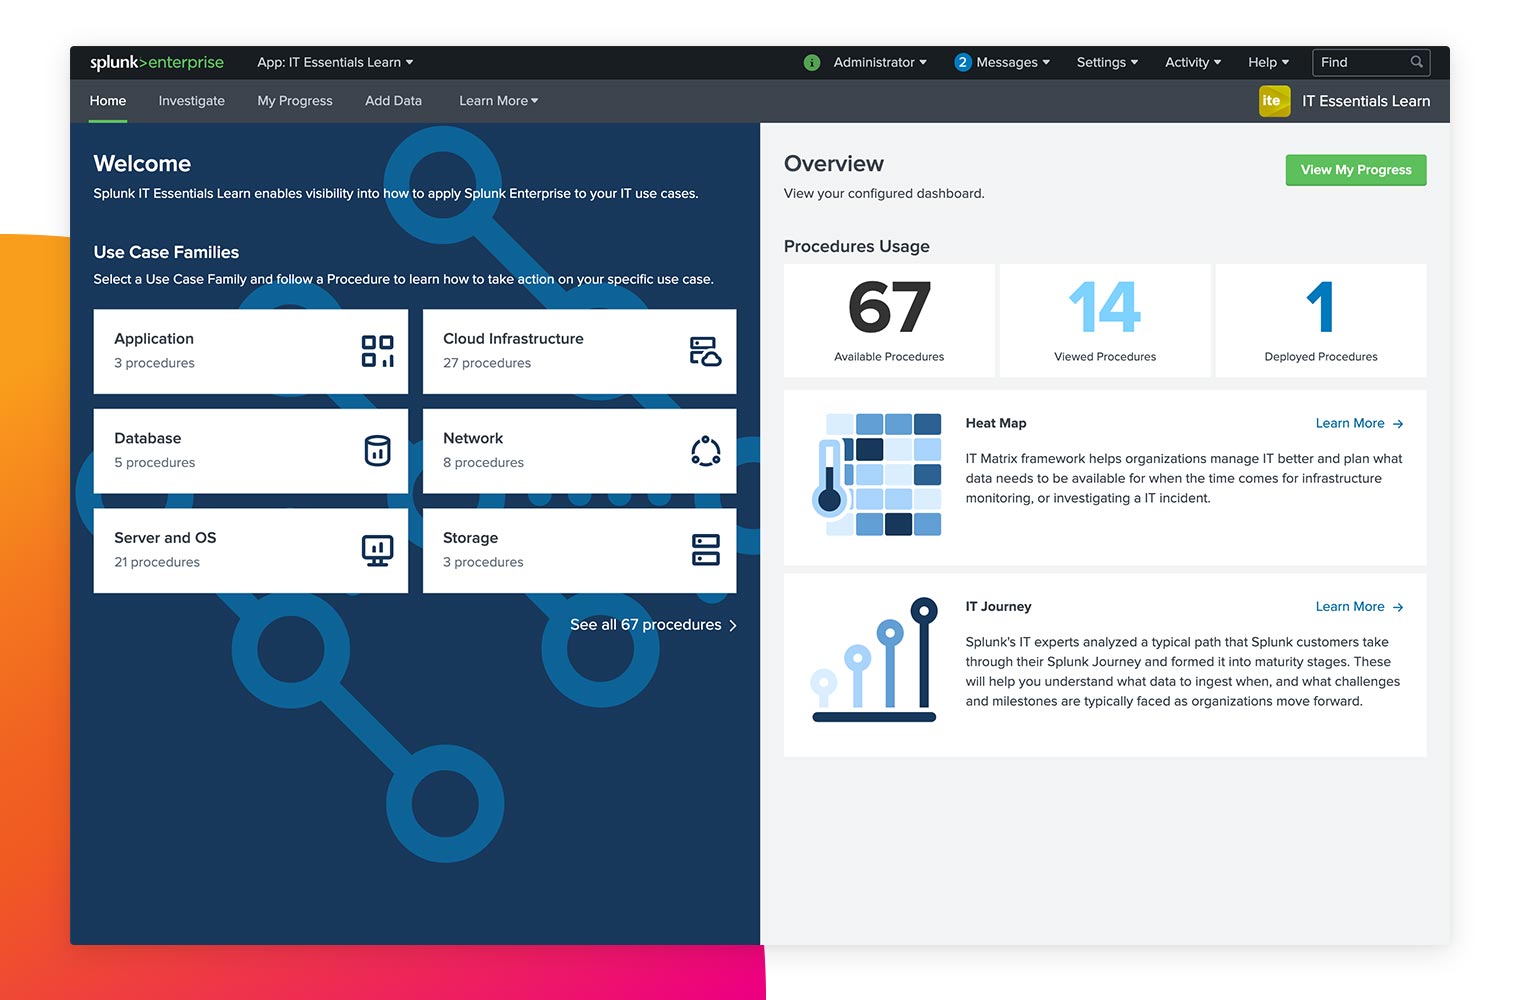Click the yellow ite app icon
The image size is (1520, 1000).
point(1274,101)
